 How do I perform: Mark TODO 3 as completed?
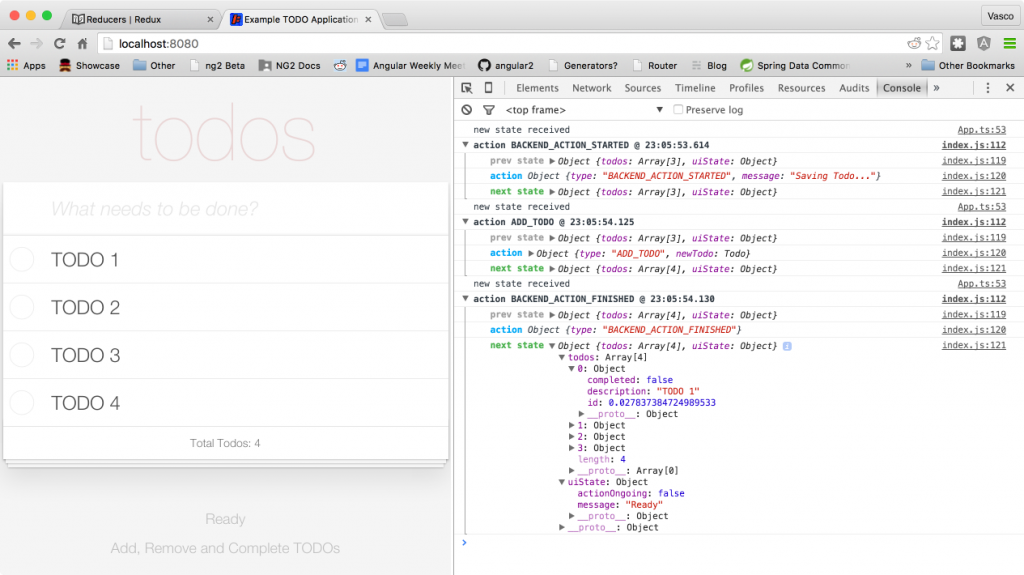(x=22, y=355)
